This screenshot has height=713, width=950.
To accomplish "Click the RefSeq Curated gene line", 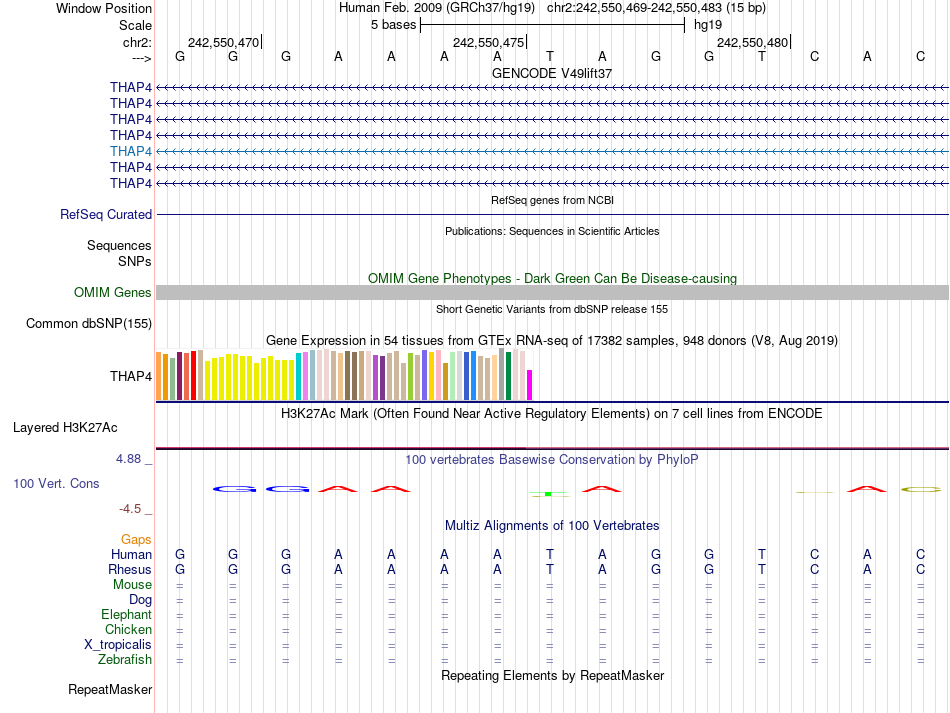I will pos(552,214).
